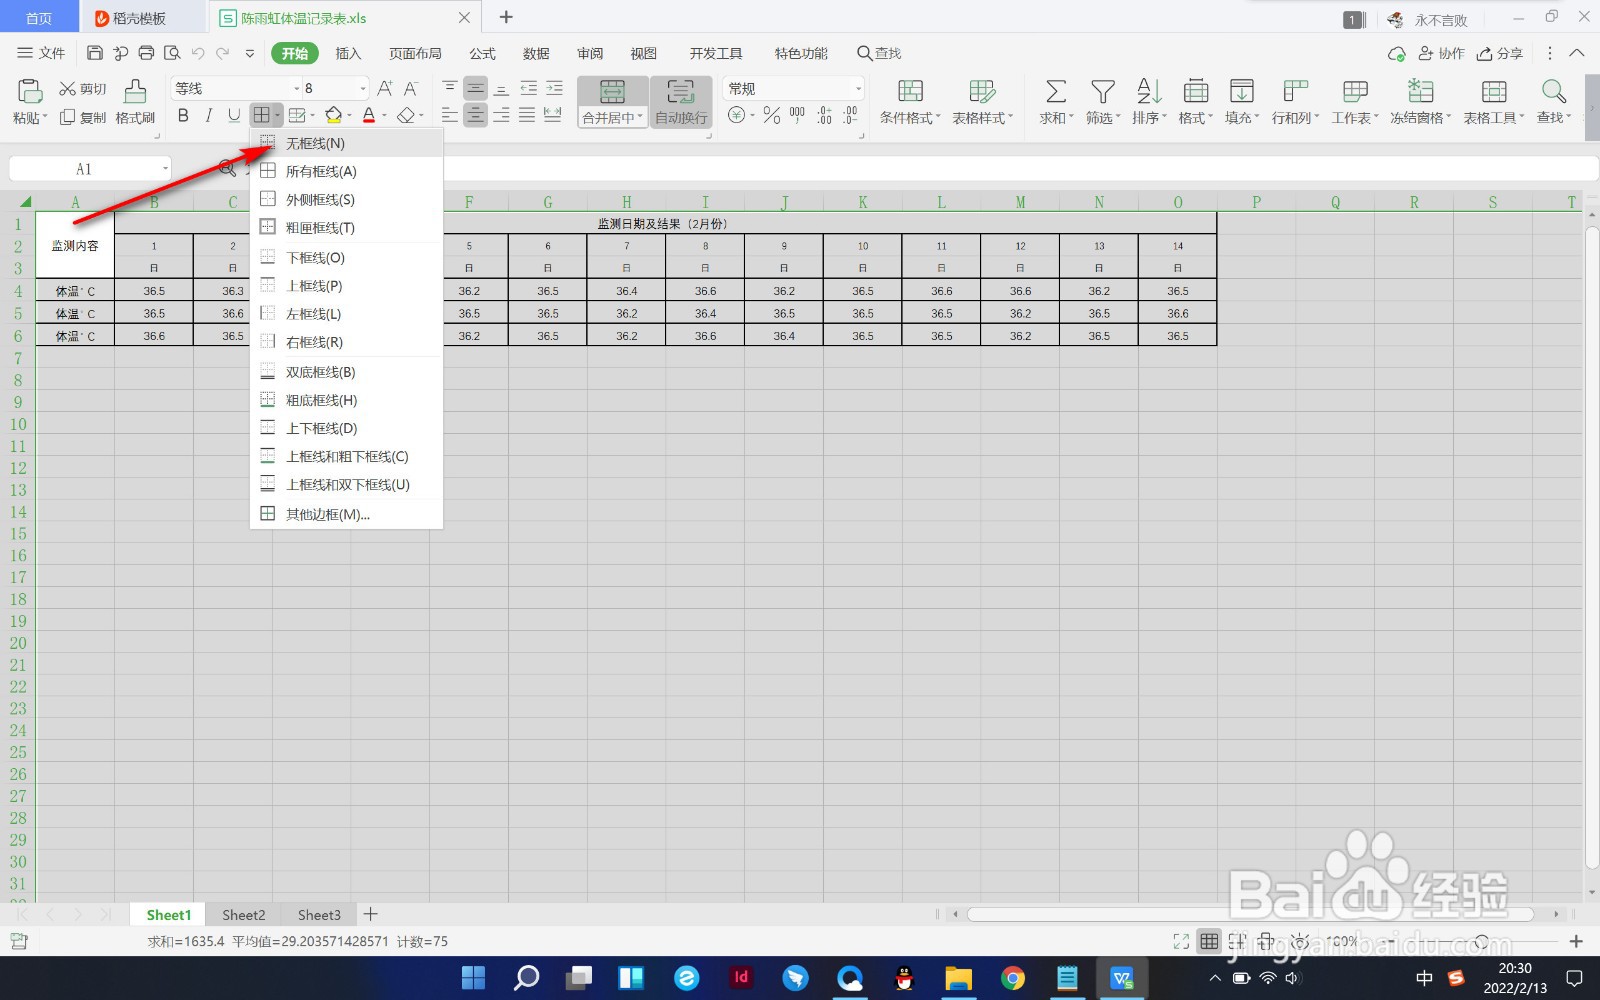Click the Format Painter (格式刷) icon
The image size is (1600, 1000).
click(135, 92)
